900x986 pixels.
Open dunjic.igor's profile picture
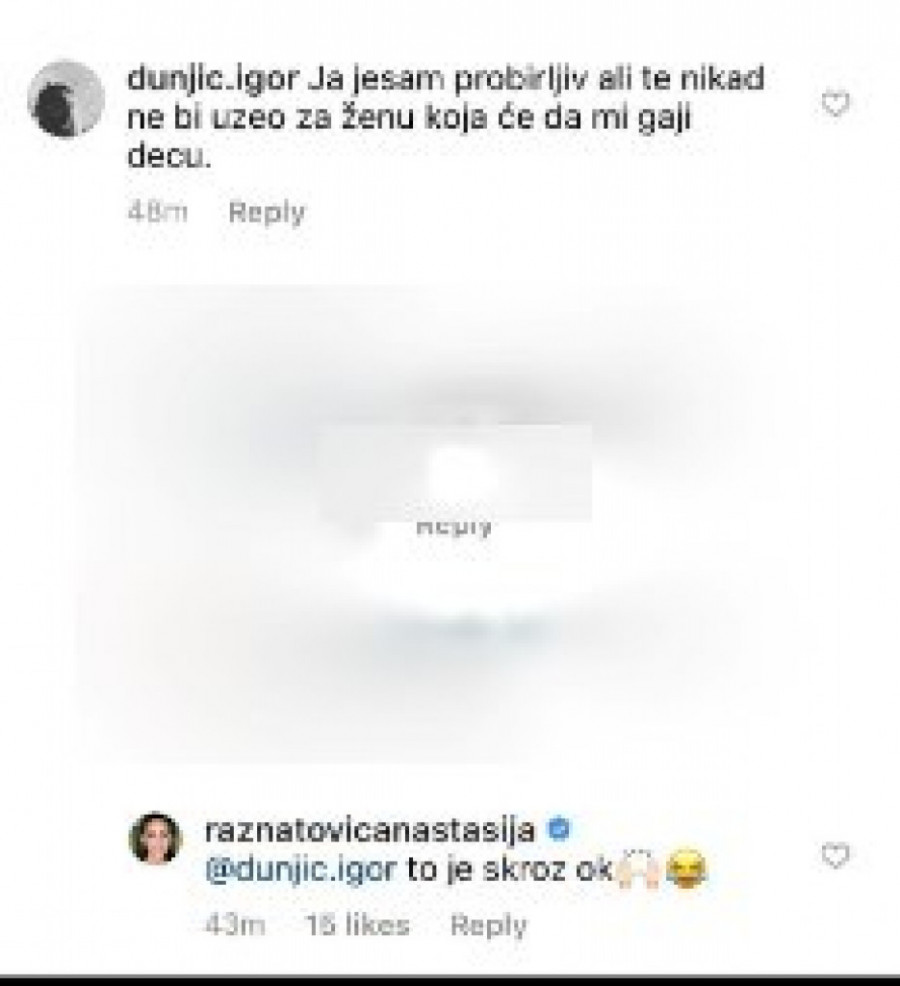pyautogui.click(x=66, y=99)
